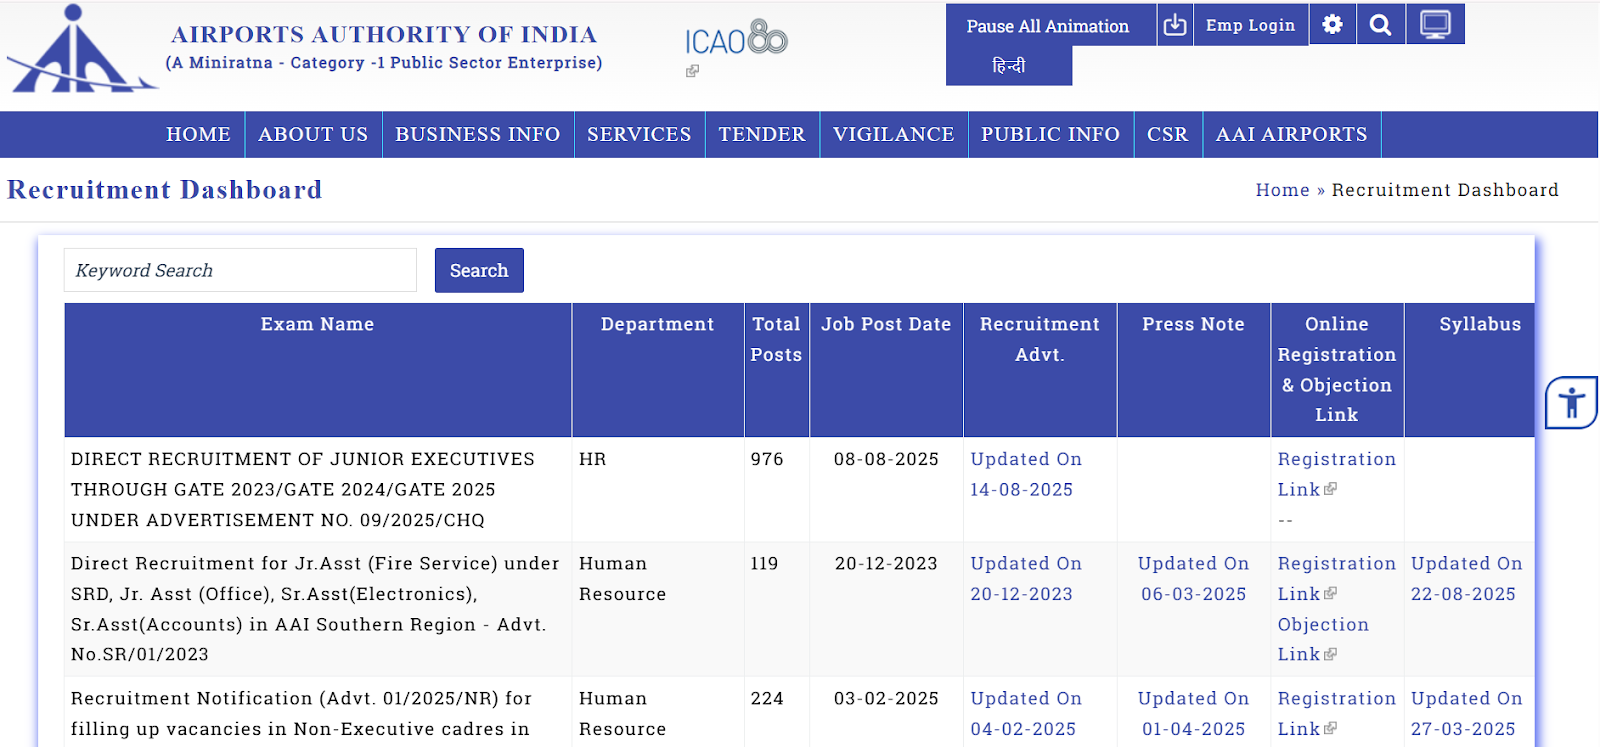Open Registration Link for Jr.Asst Fire Service row
Image resolution: width=1600 pixels, height=747 pixels.
click(x=1336, y=578)
